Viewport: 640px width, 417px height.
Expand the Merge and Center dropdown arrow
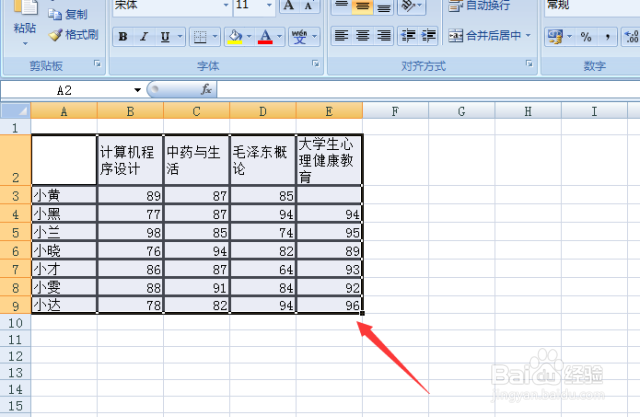[x=528, y=36]
